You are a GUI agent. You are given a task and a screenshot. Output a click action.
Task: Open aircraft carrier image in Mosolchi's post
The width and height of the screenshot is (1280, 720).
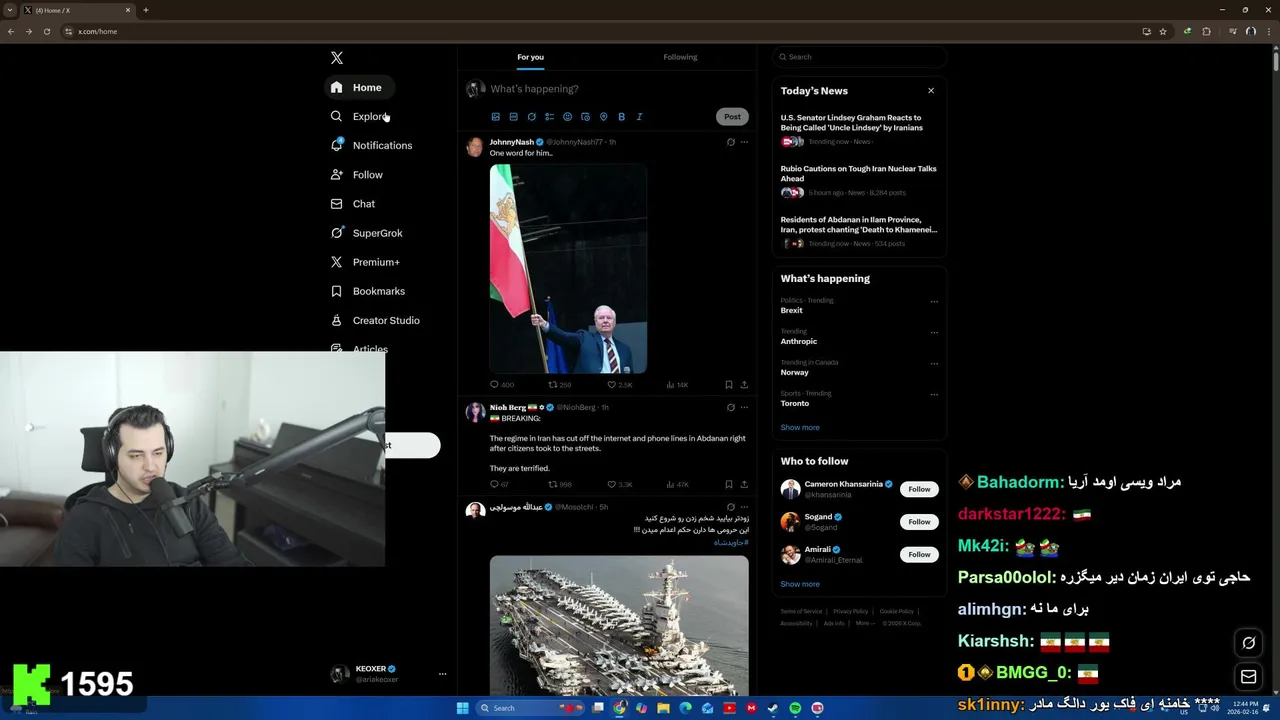[619, 626]
